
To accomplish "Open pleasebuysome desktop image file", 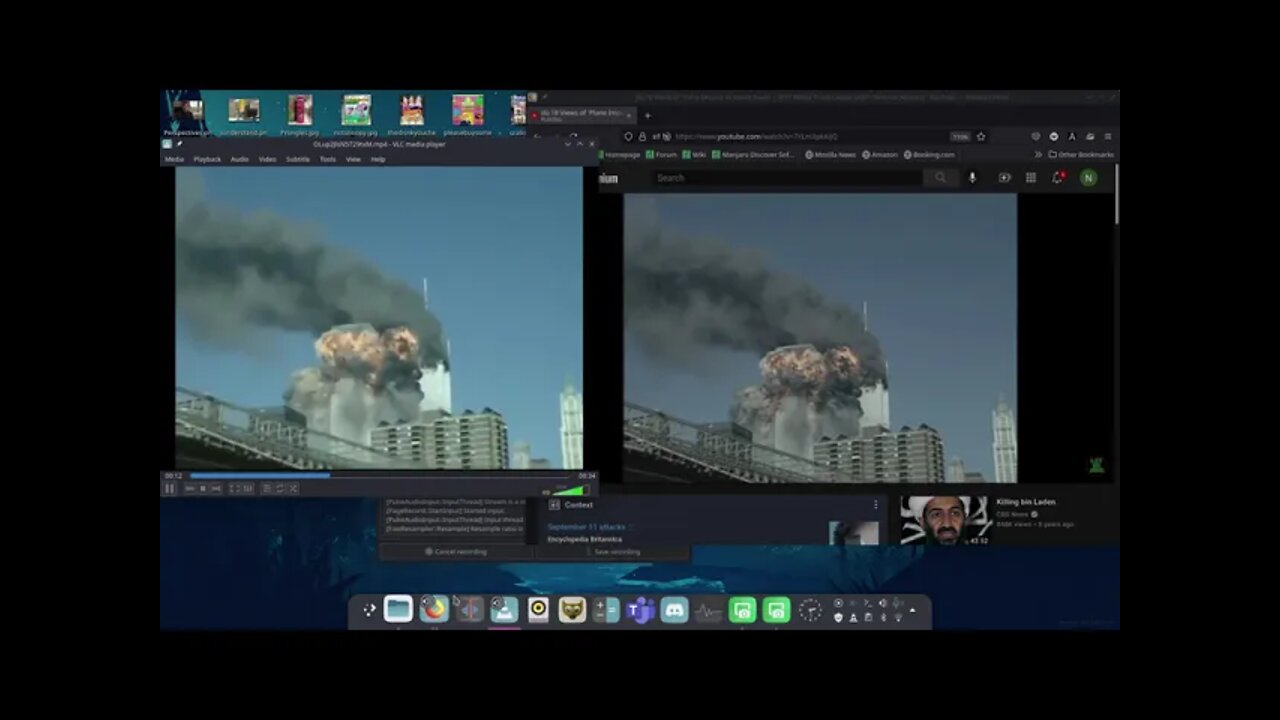I will pyautogui.click(x=468, y=114).
